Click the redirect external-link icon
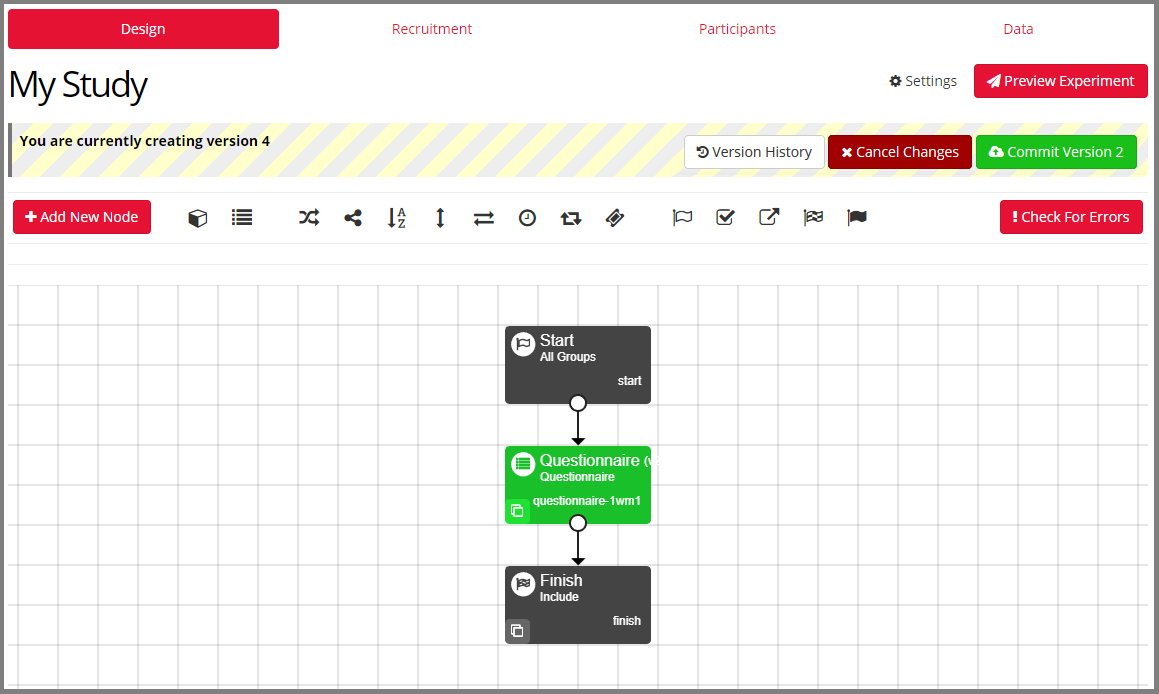Viewport: 1159px width, 694px height. [769, 217]
